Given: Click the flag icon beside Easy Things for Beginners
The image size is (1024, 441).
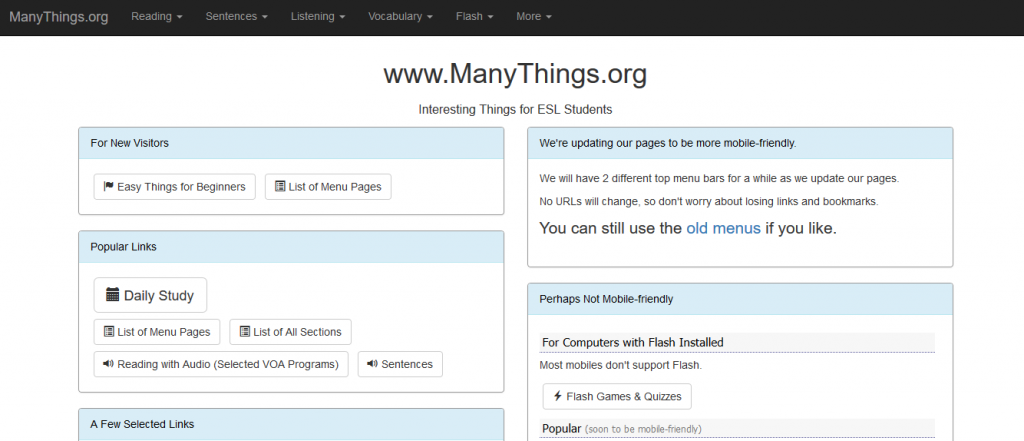Looking at the screenshot, I should 108,186.
